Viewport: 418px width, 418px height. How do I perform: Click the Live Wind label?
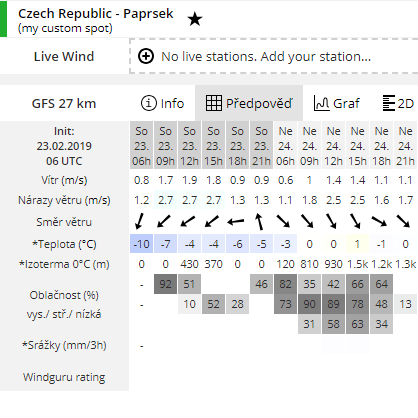[x=64, y=56]
